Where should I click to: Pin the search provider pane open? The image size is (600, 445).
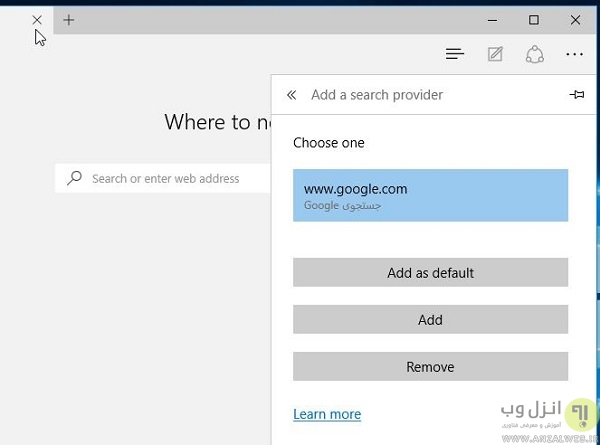coord(576,95)
